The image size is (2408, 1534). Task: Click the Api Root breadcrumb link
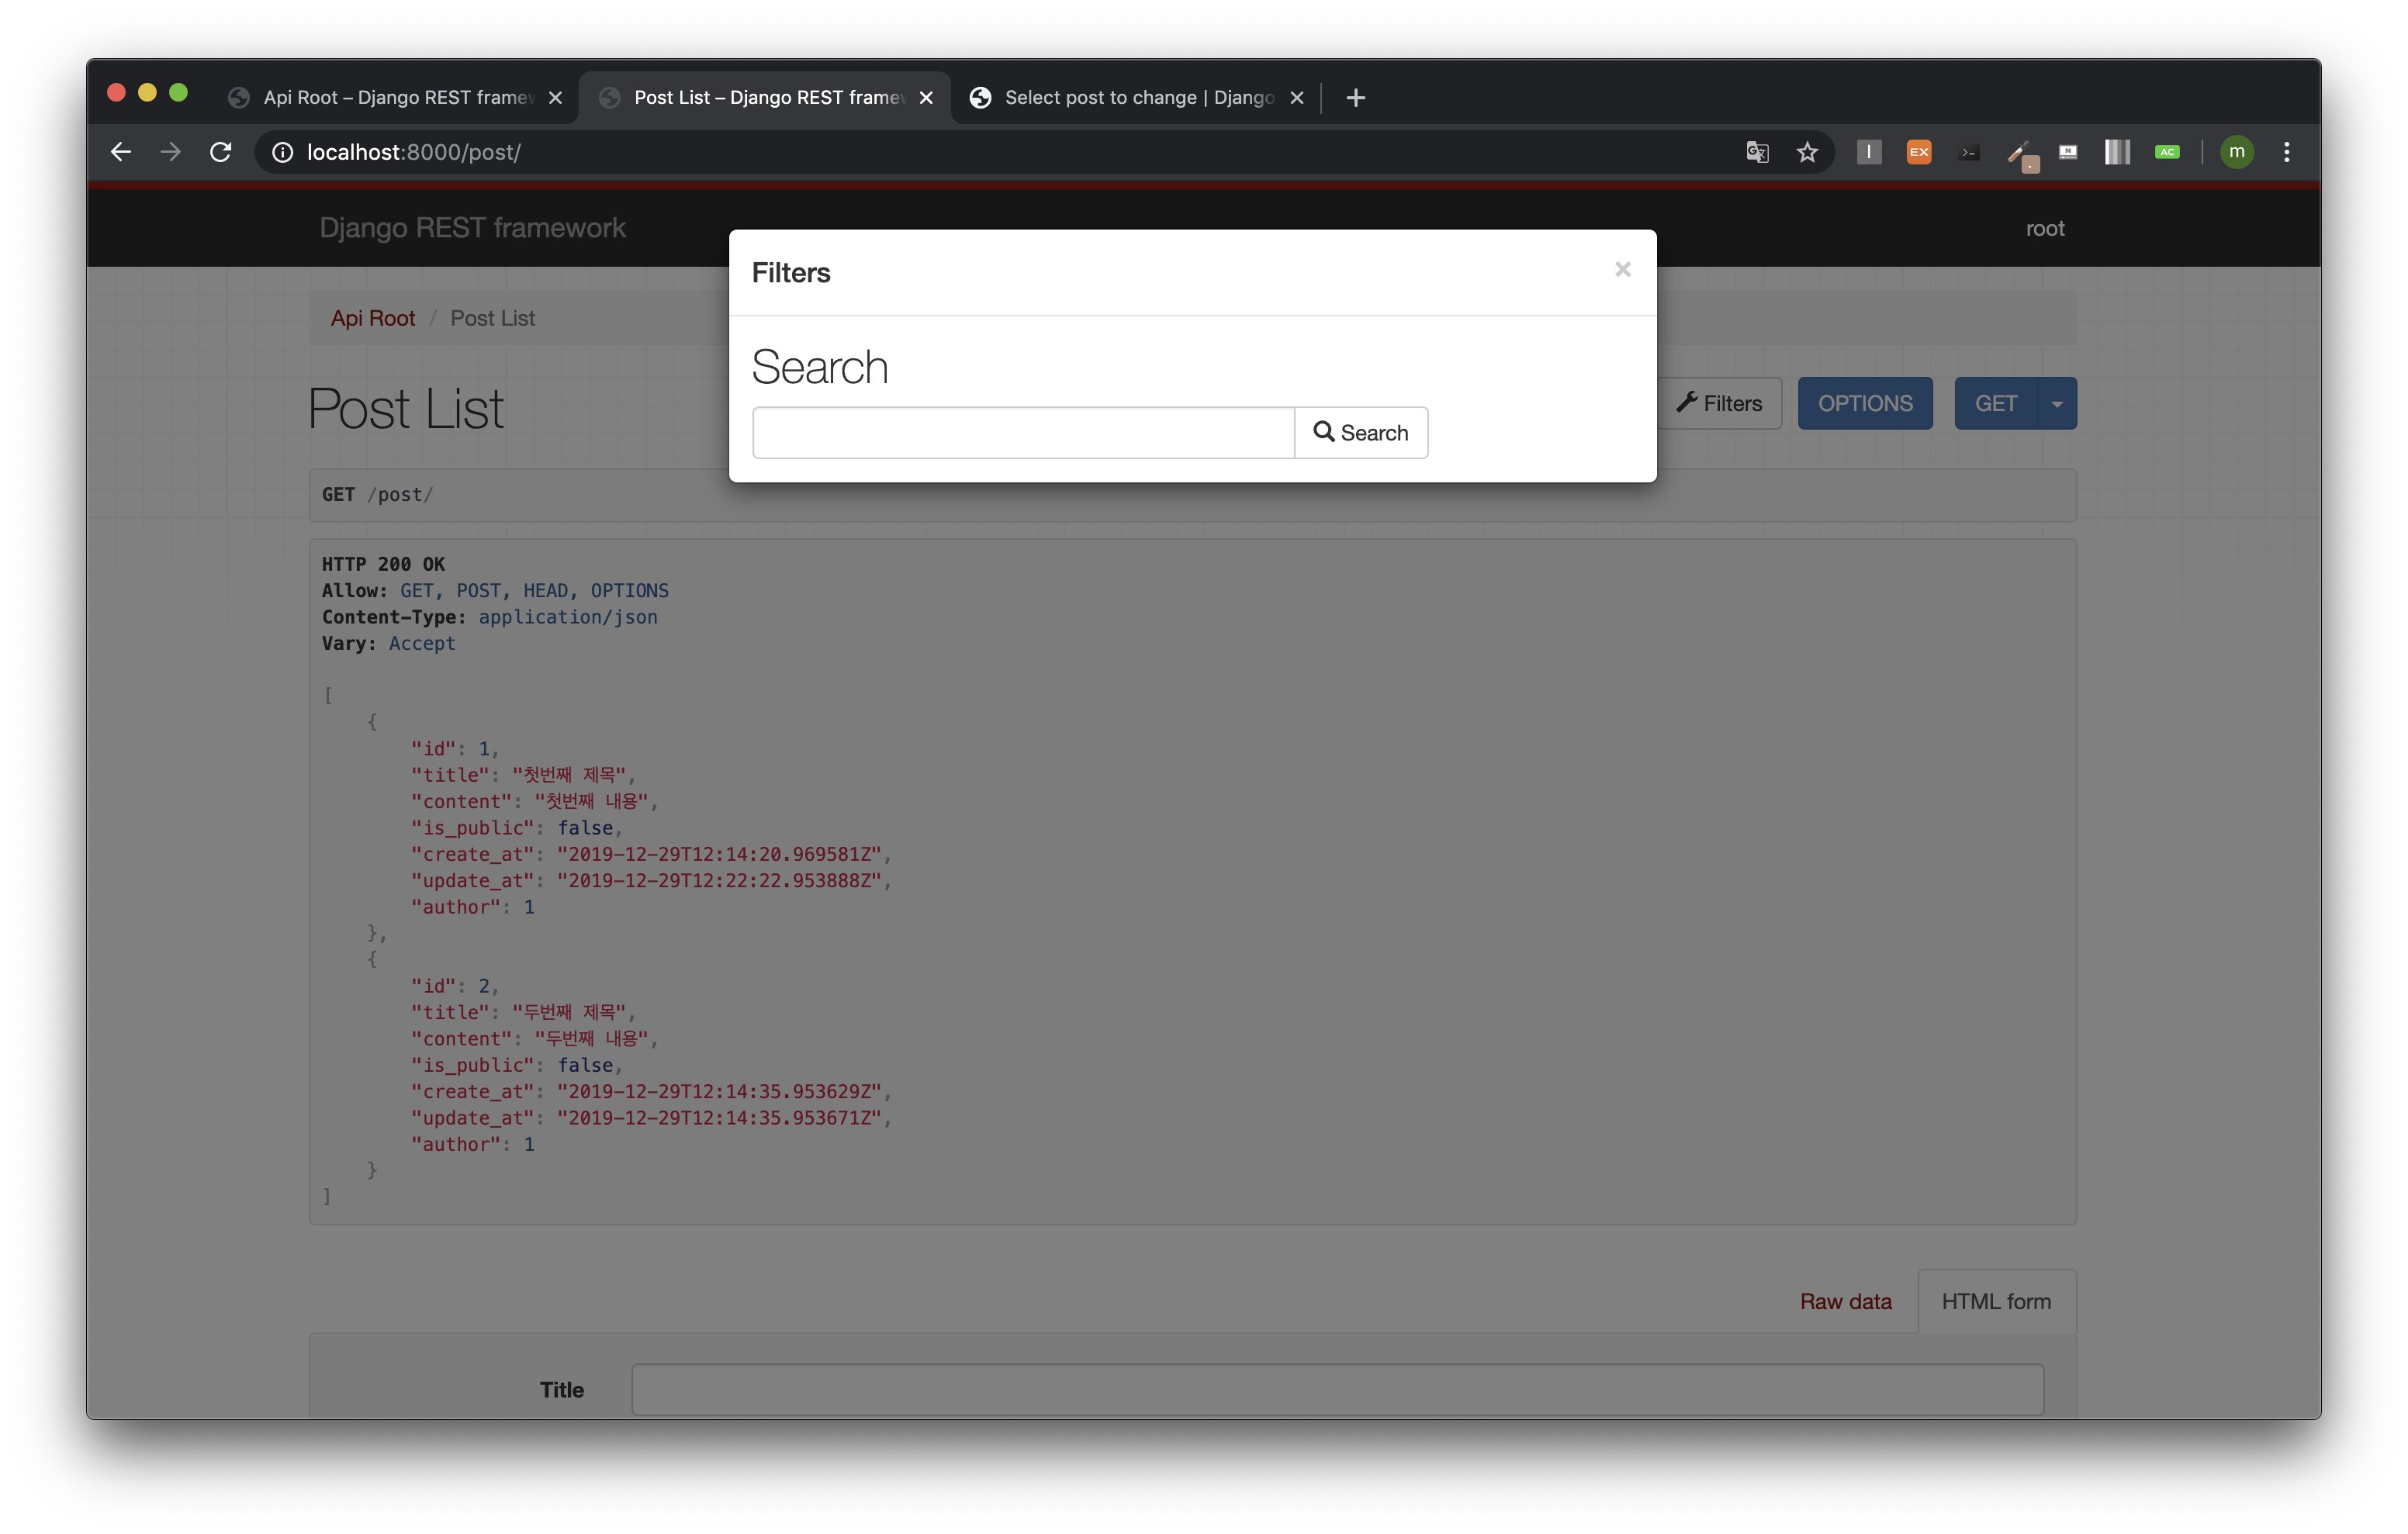tap(372, 318)
